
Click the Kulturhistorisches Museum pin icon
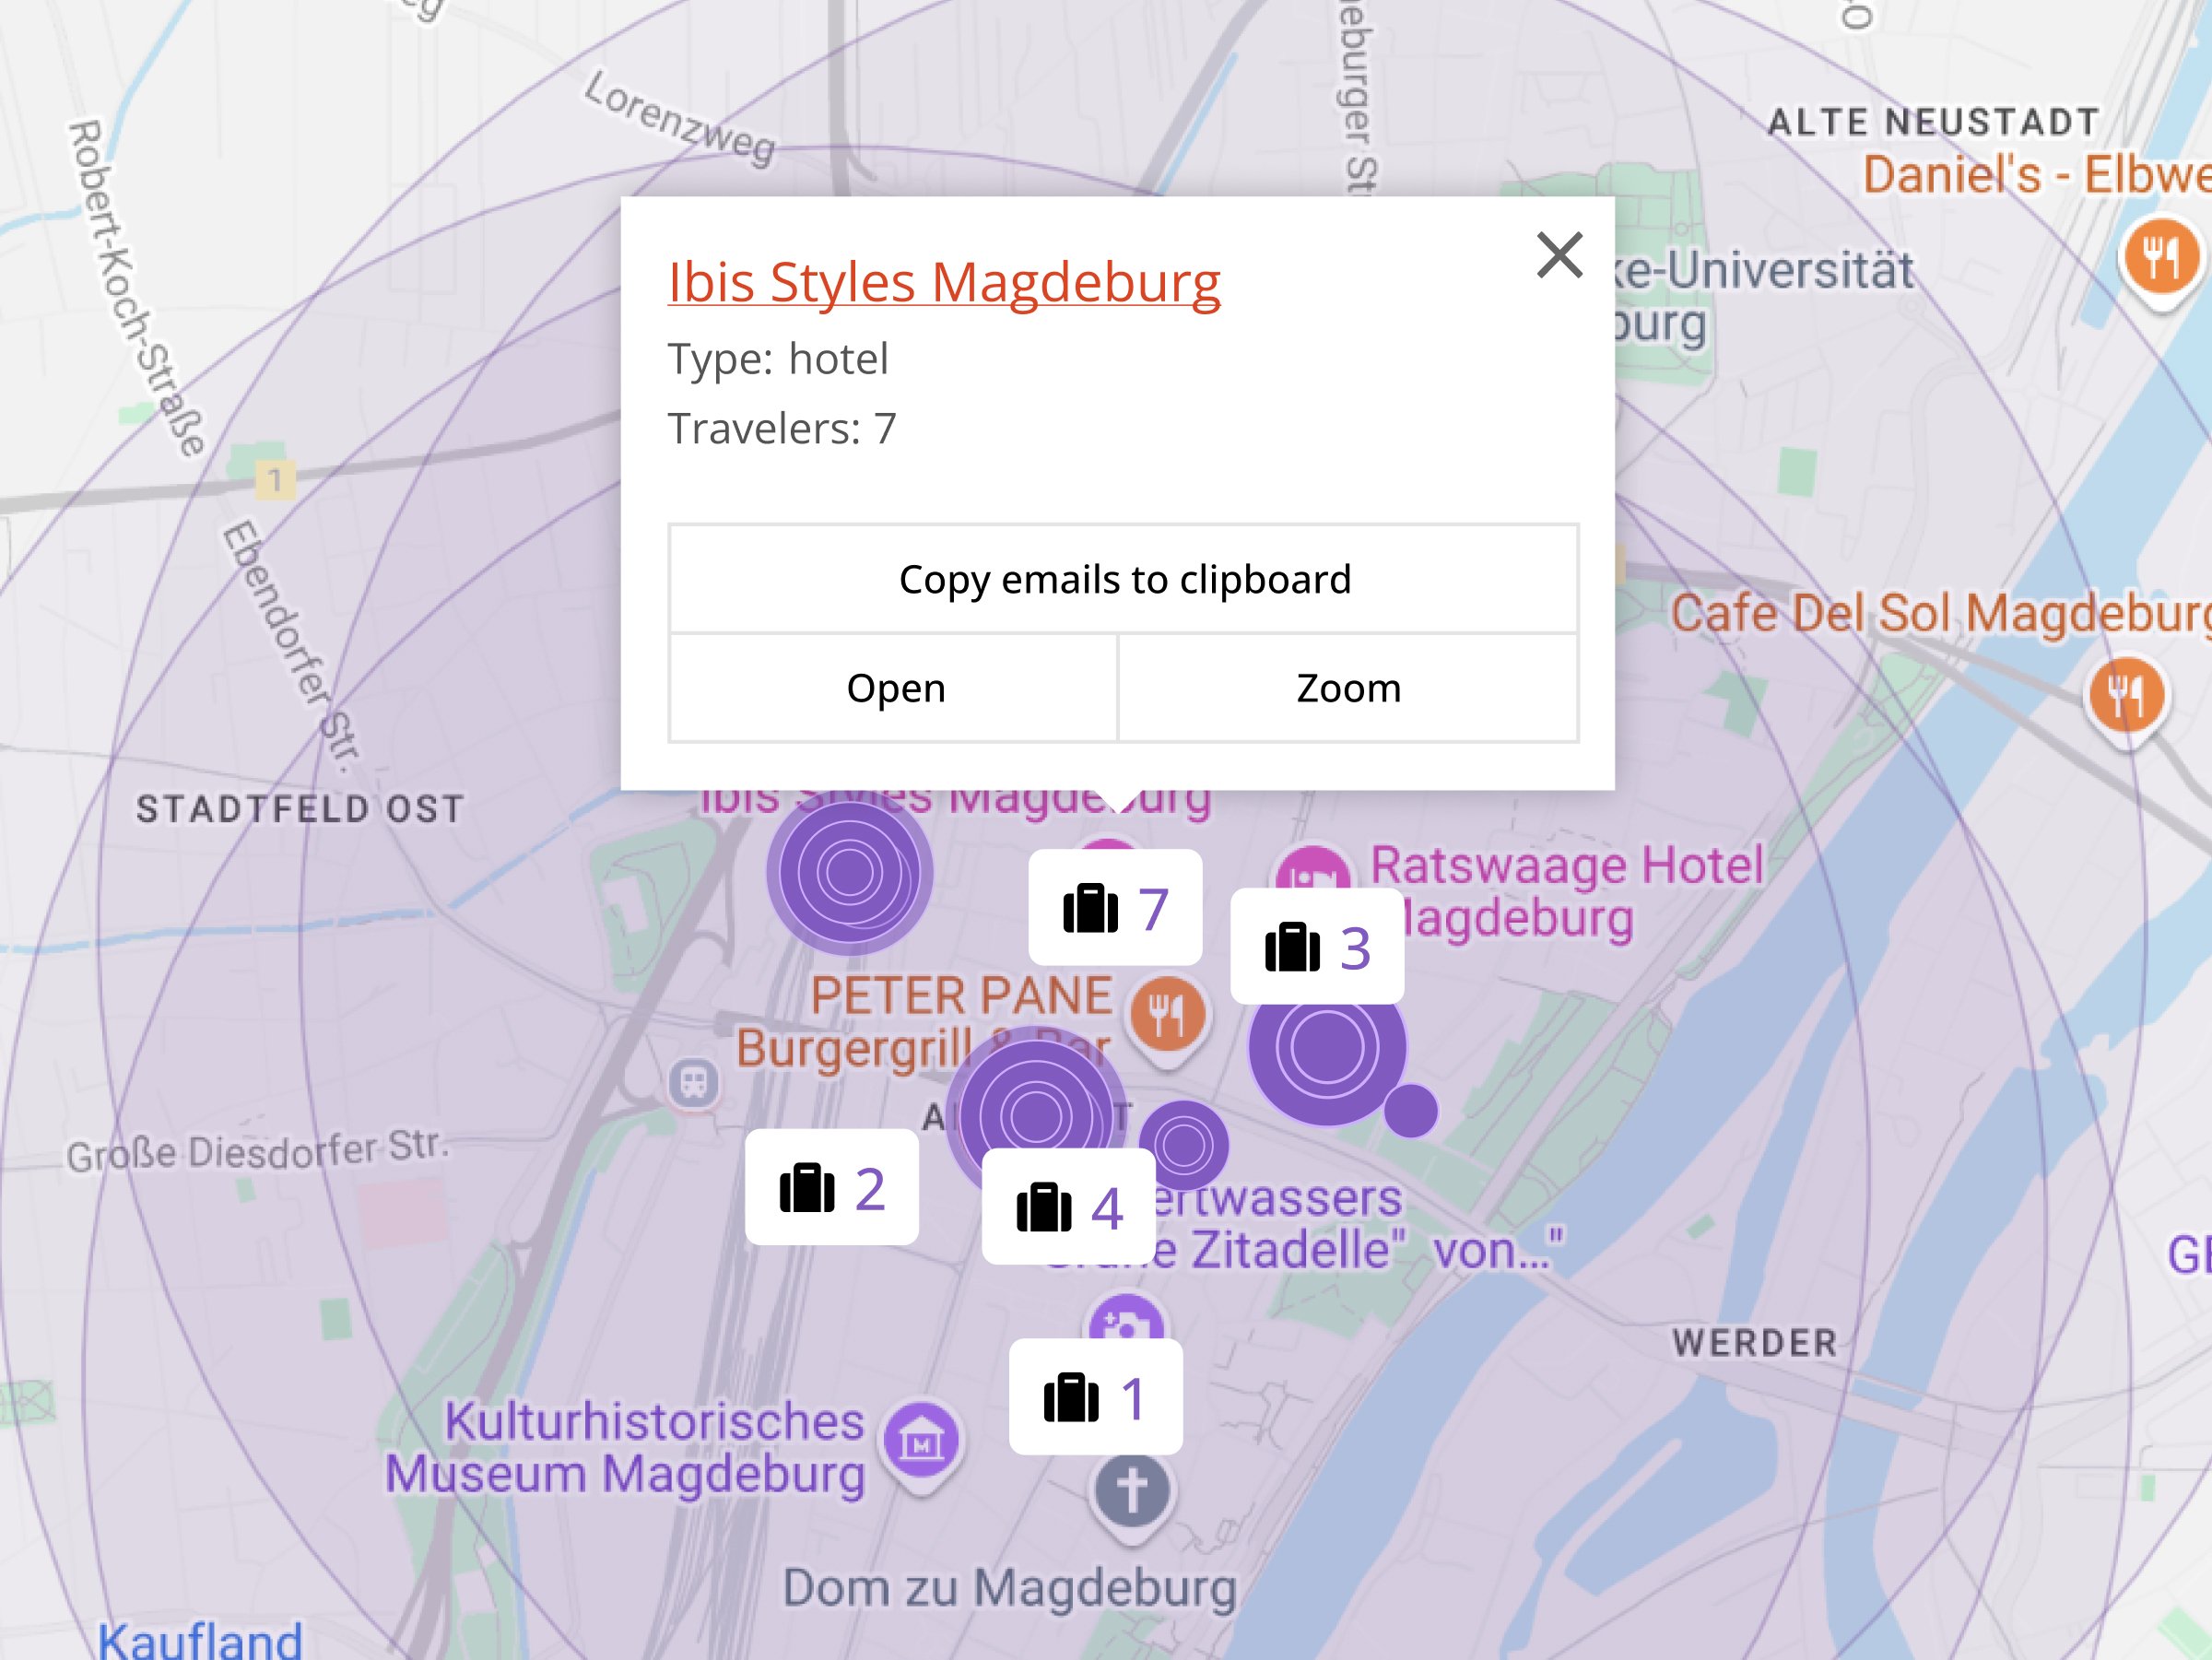point(921,1442)
